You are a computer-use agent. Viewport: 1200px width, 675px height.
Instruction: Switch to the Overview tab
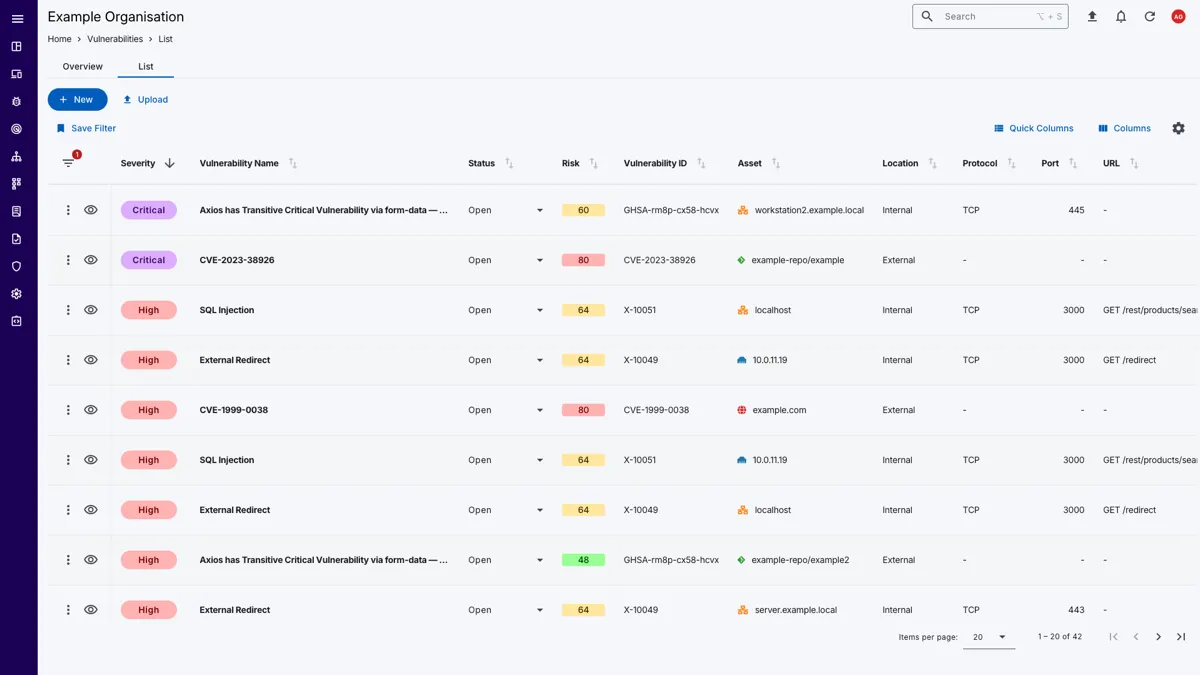(82, 67)
